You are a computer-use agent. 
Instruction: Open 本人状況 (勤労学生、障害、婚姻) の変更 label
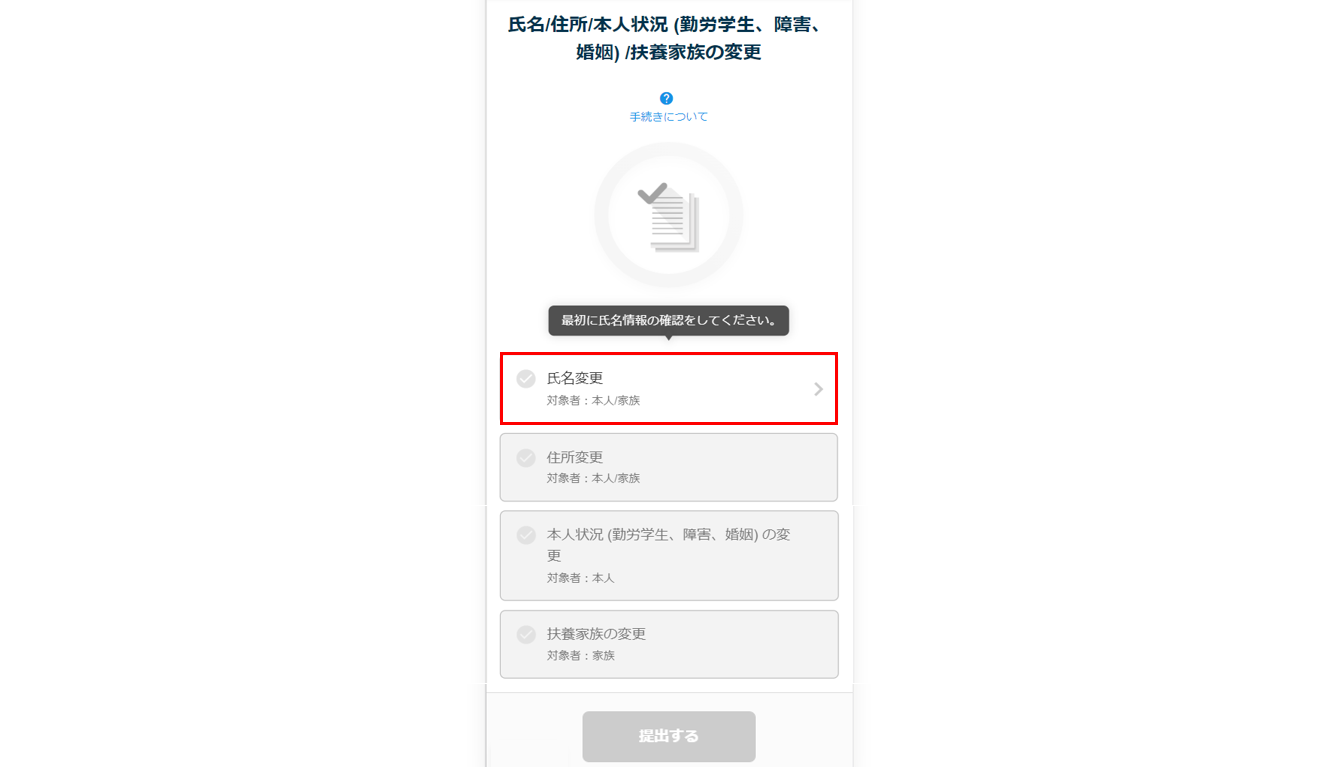[668, 545]
